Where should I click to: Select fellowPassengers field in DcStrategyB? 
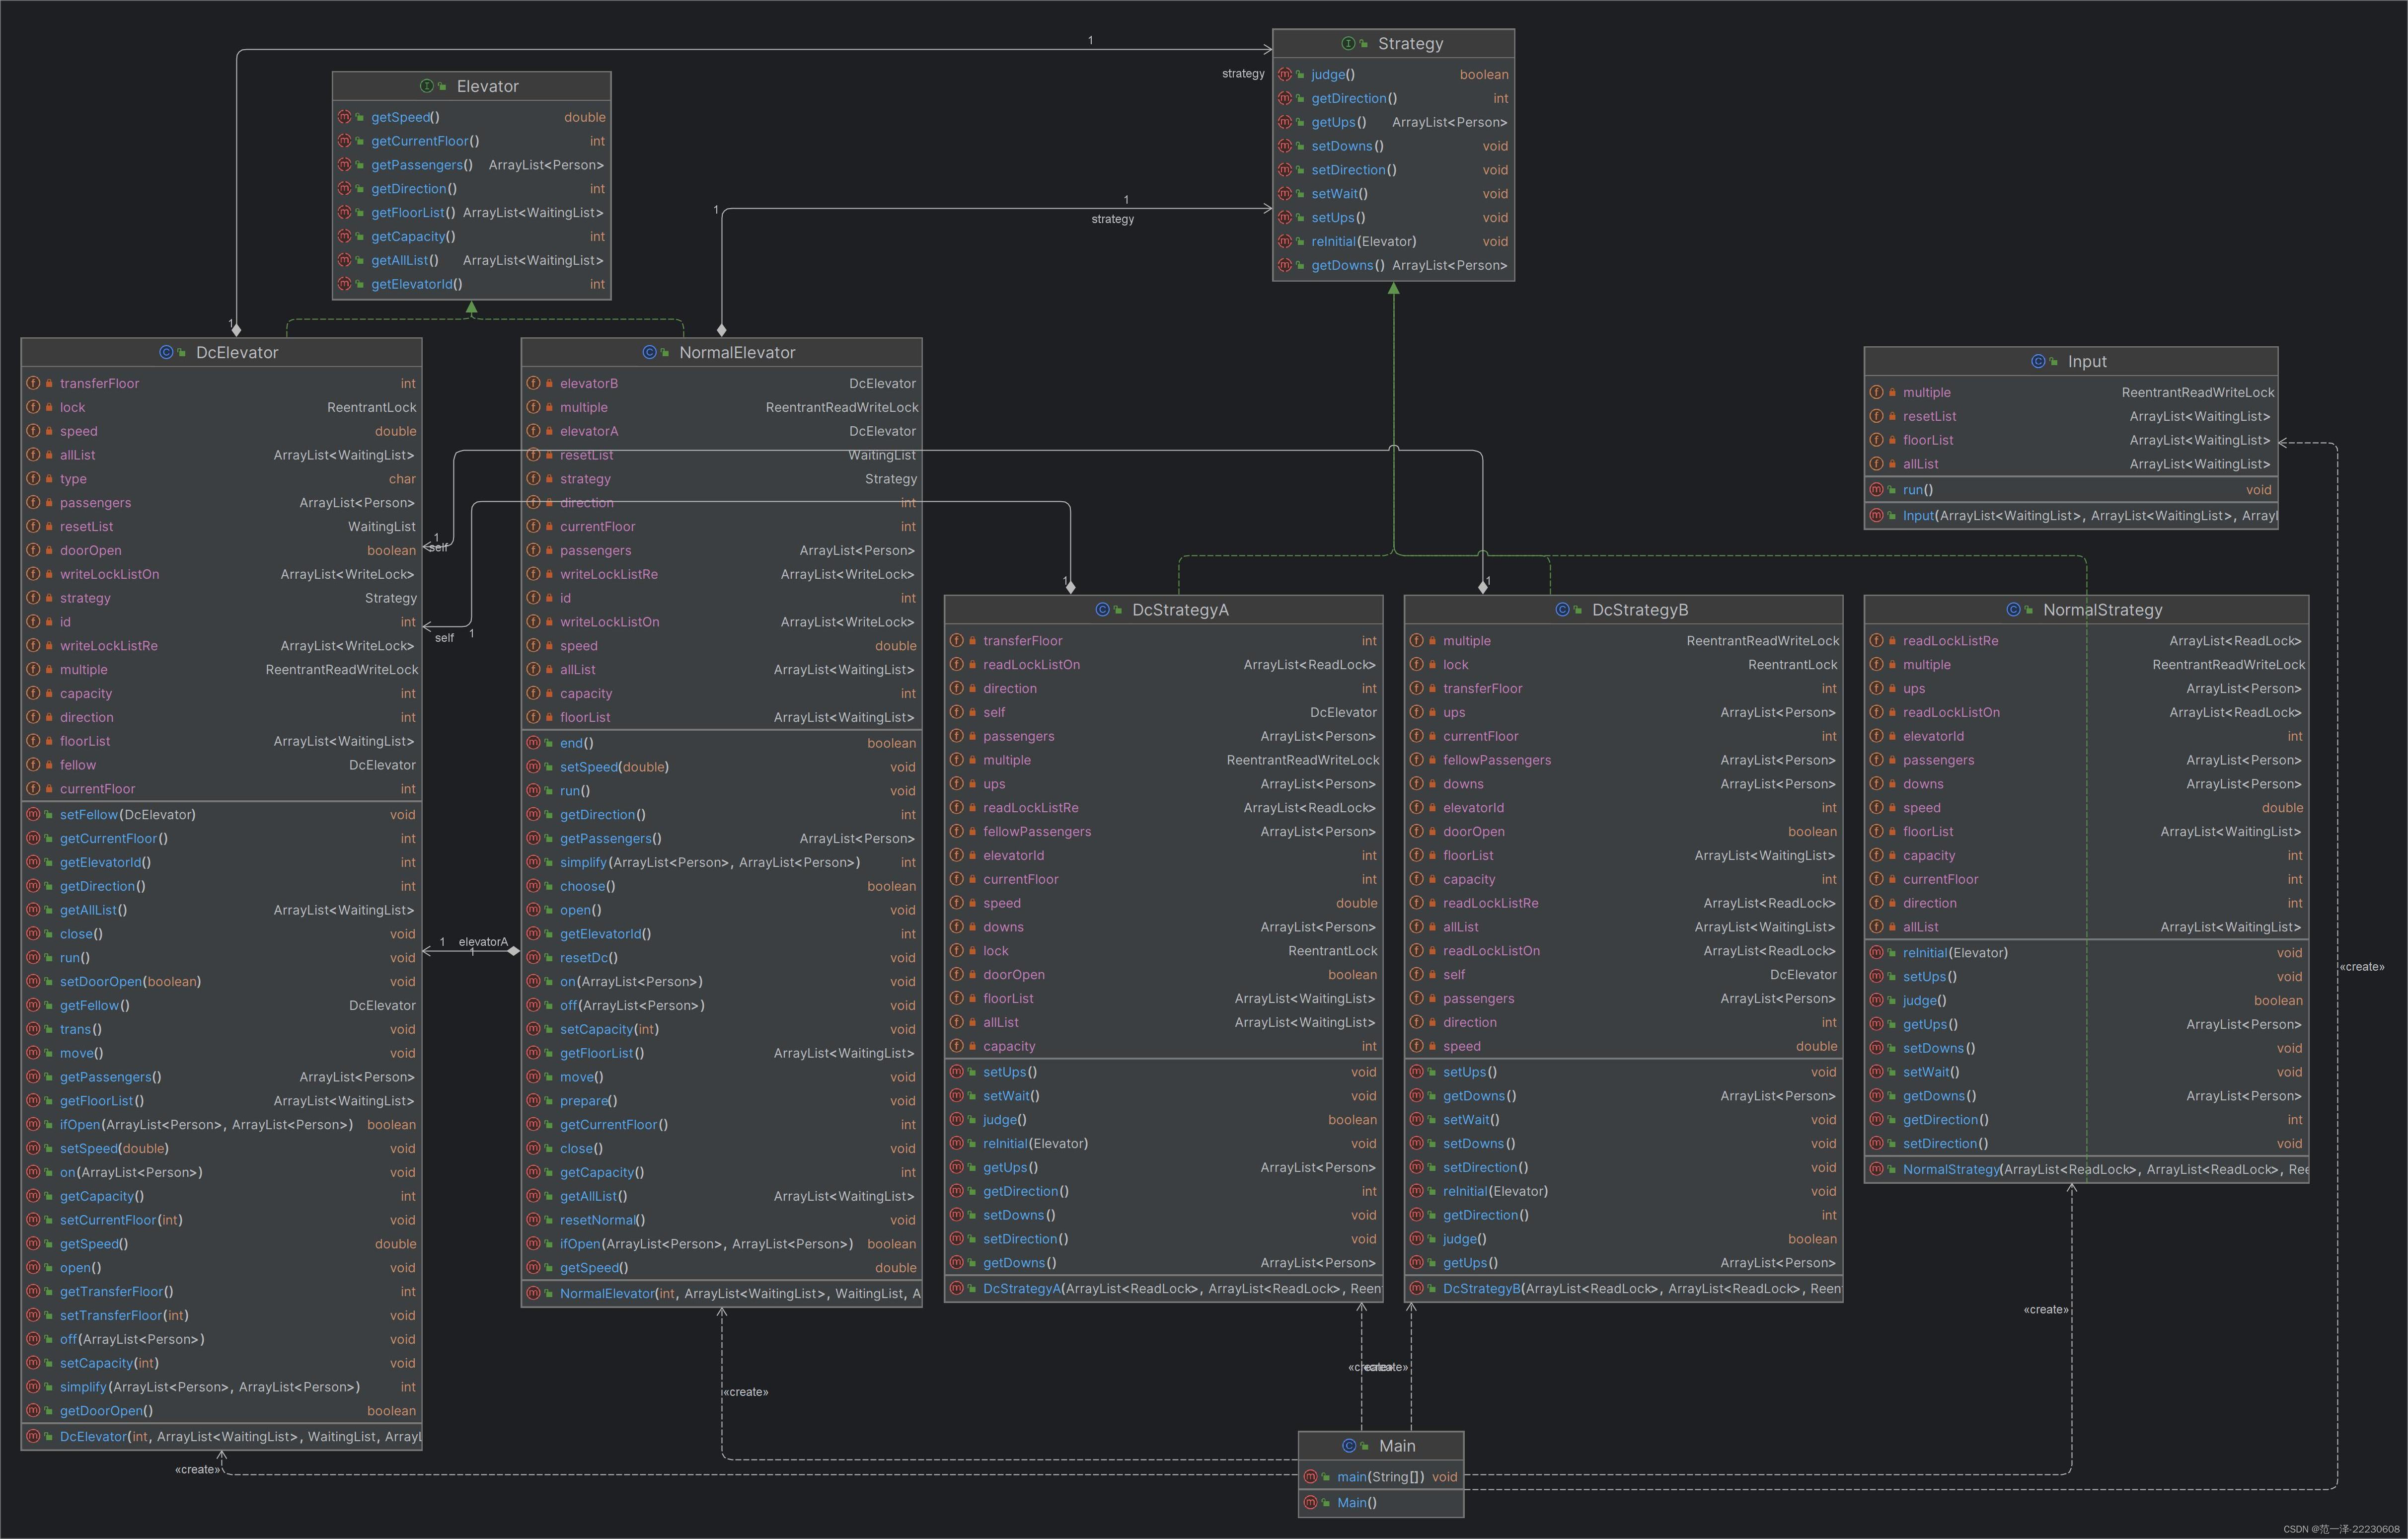pos(1496,761)
